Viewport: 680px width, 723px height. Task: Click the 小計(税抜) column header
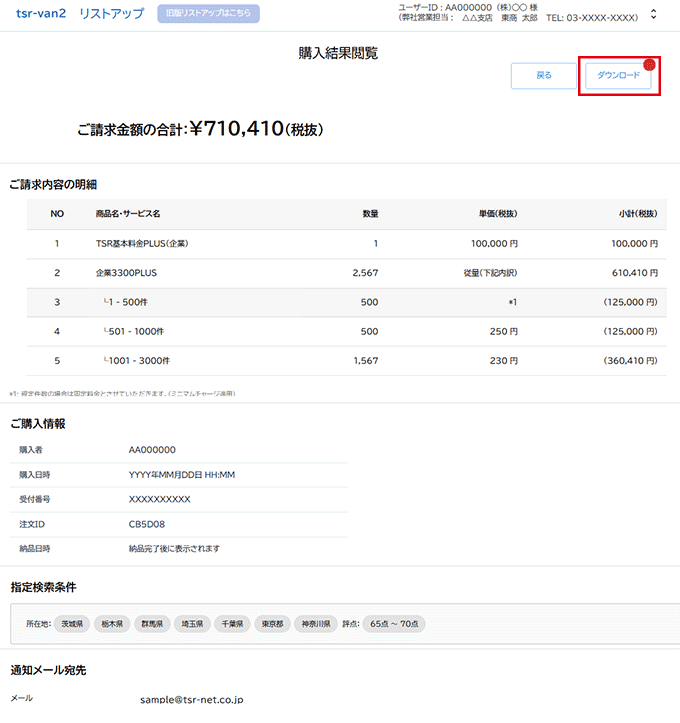pos(637,214)
